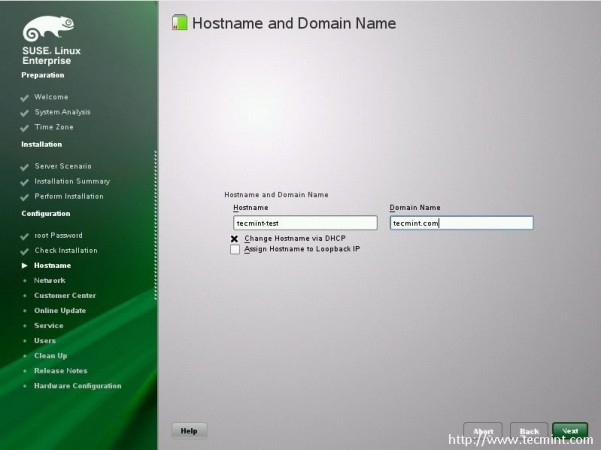
Task: Select the Hardware Configuration step
Action: [x=77, y=386]
